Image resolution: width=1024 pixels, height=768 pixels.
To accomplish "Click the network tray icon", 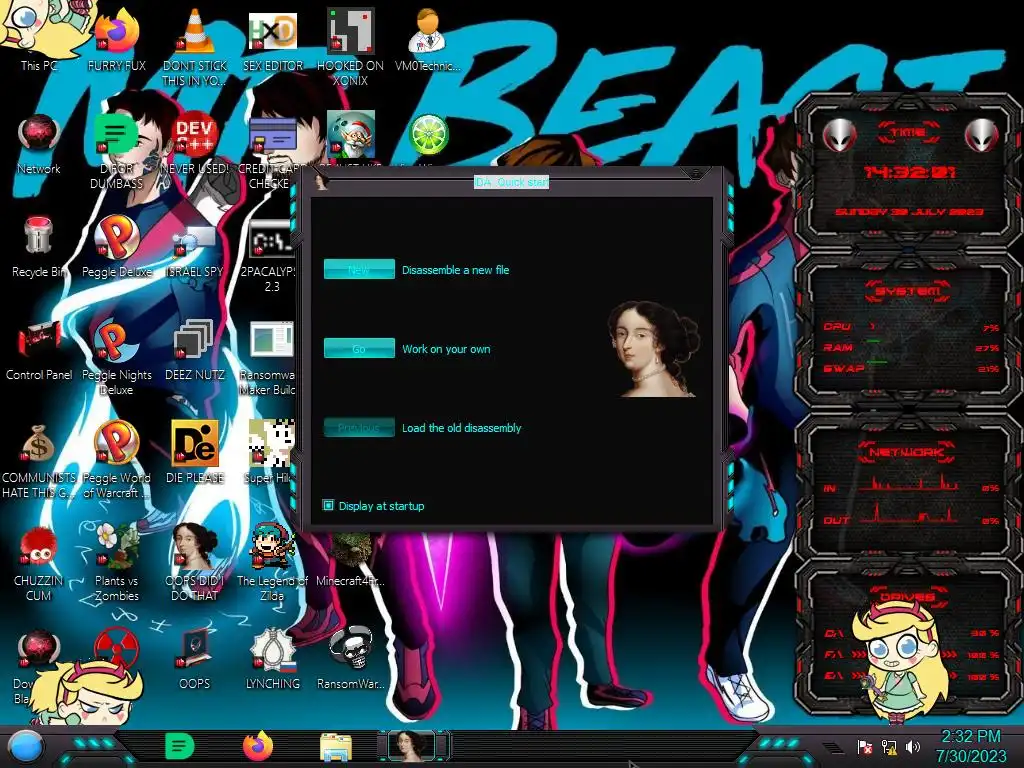I will [889, 747].
